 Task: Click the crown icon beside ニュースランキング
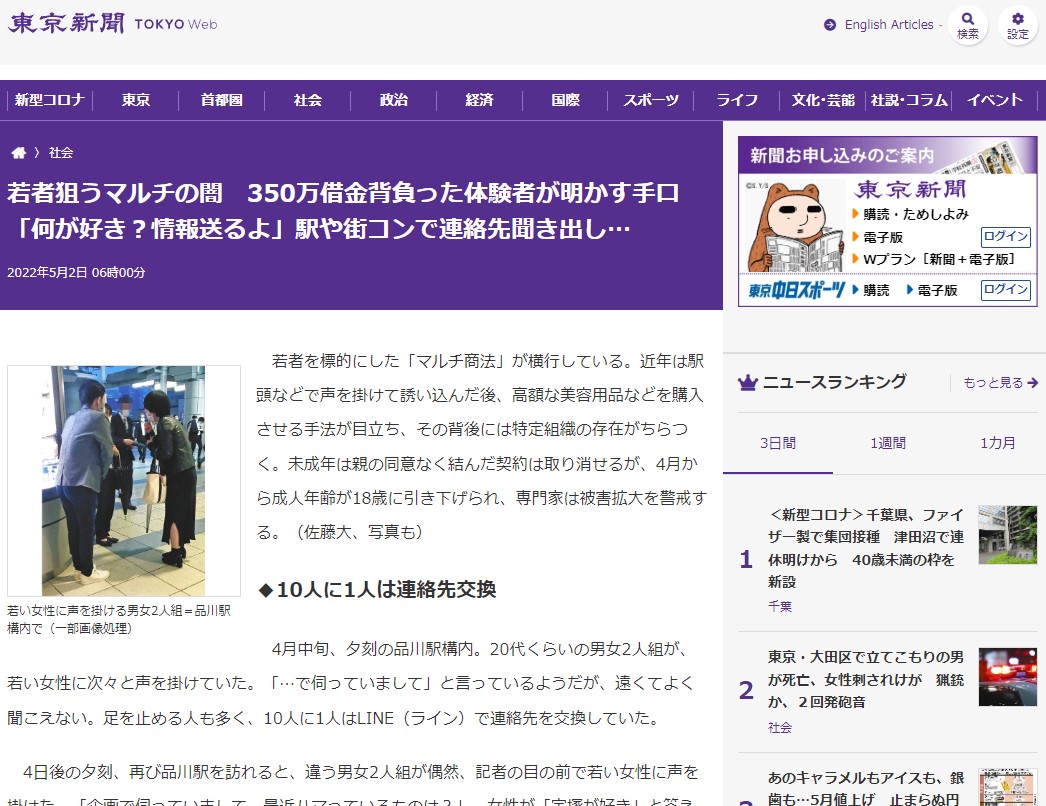pyautogui.click(x=748, y=382)
